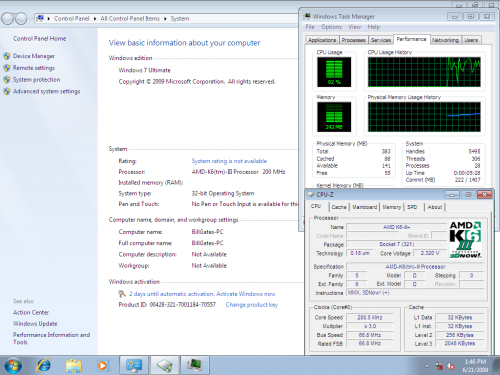Select the CPU tab in CPU-Z
Viewport: 500px width, 375px height.
point(316,206)
